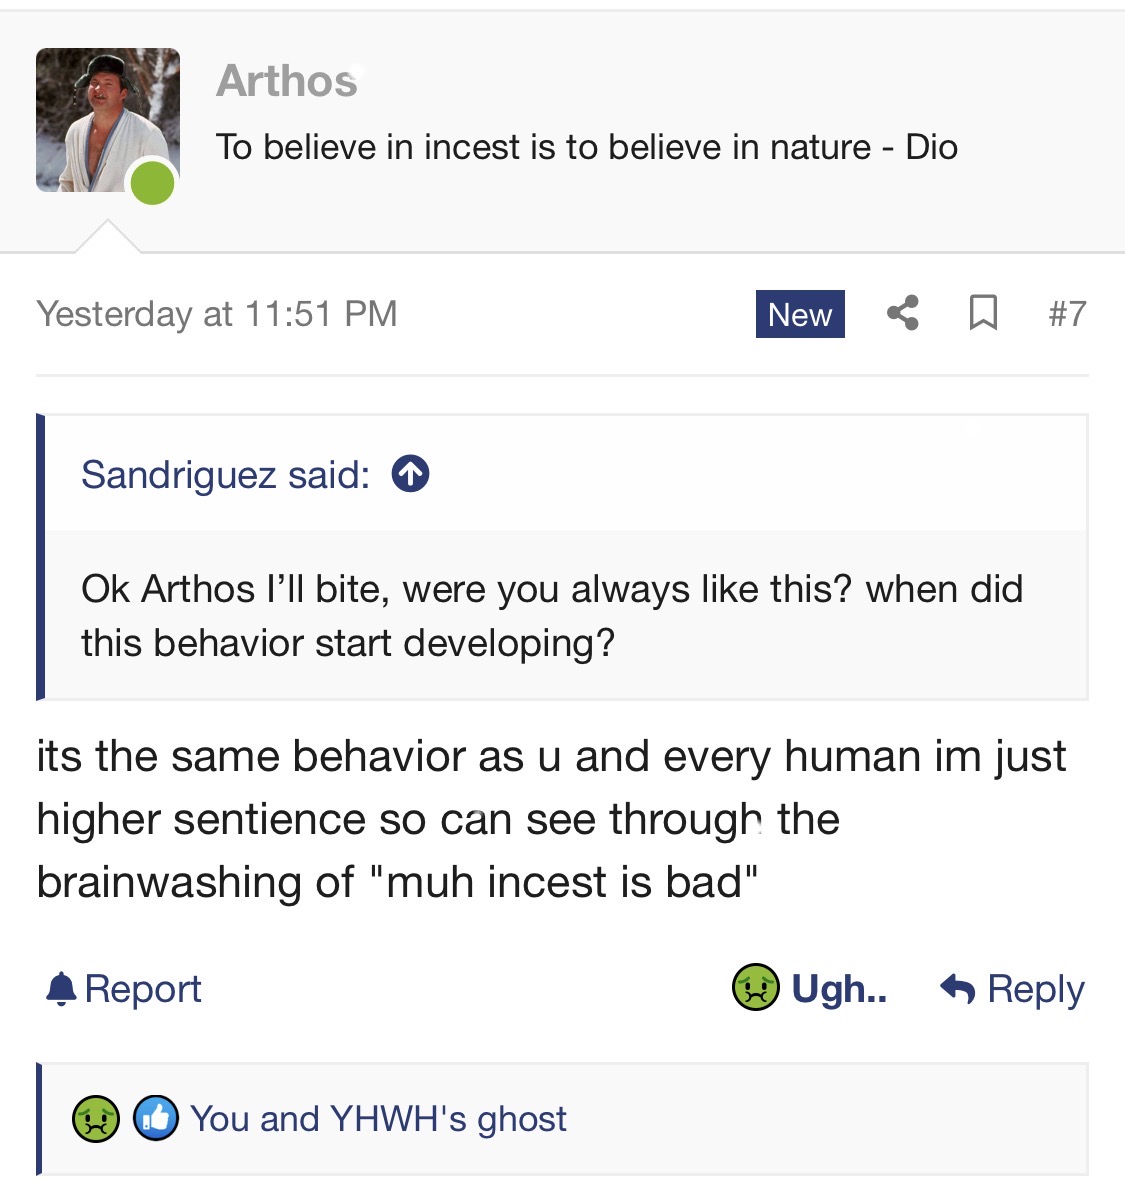Screen dimensions: 1125x1196
Task: Click the quoted text from Sandriguez to expand it
Action: coord(551,615)
